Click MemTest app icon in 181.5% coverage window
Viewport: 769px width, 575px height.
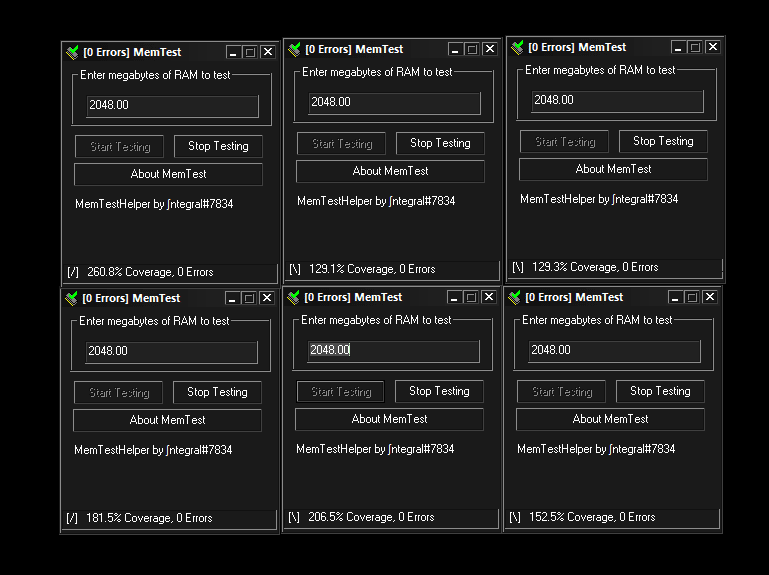72,298
